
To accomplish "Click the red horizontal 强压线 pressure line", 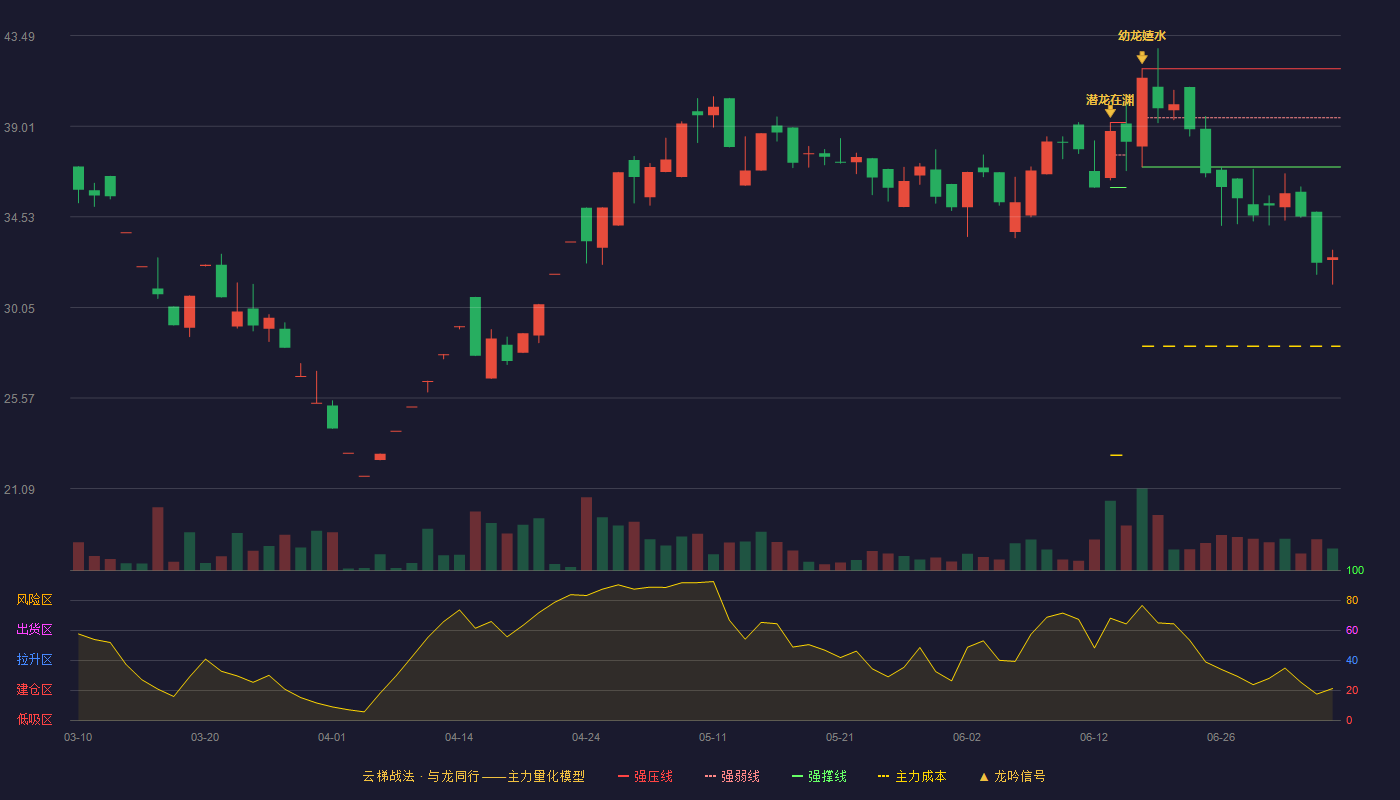I will click(x=1241, y=69).
